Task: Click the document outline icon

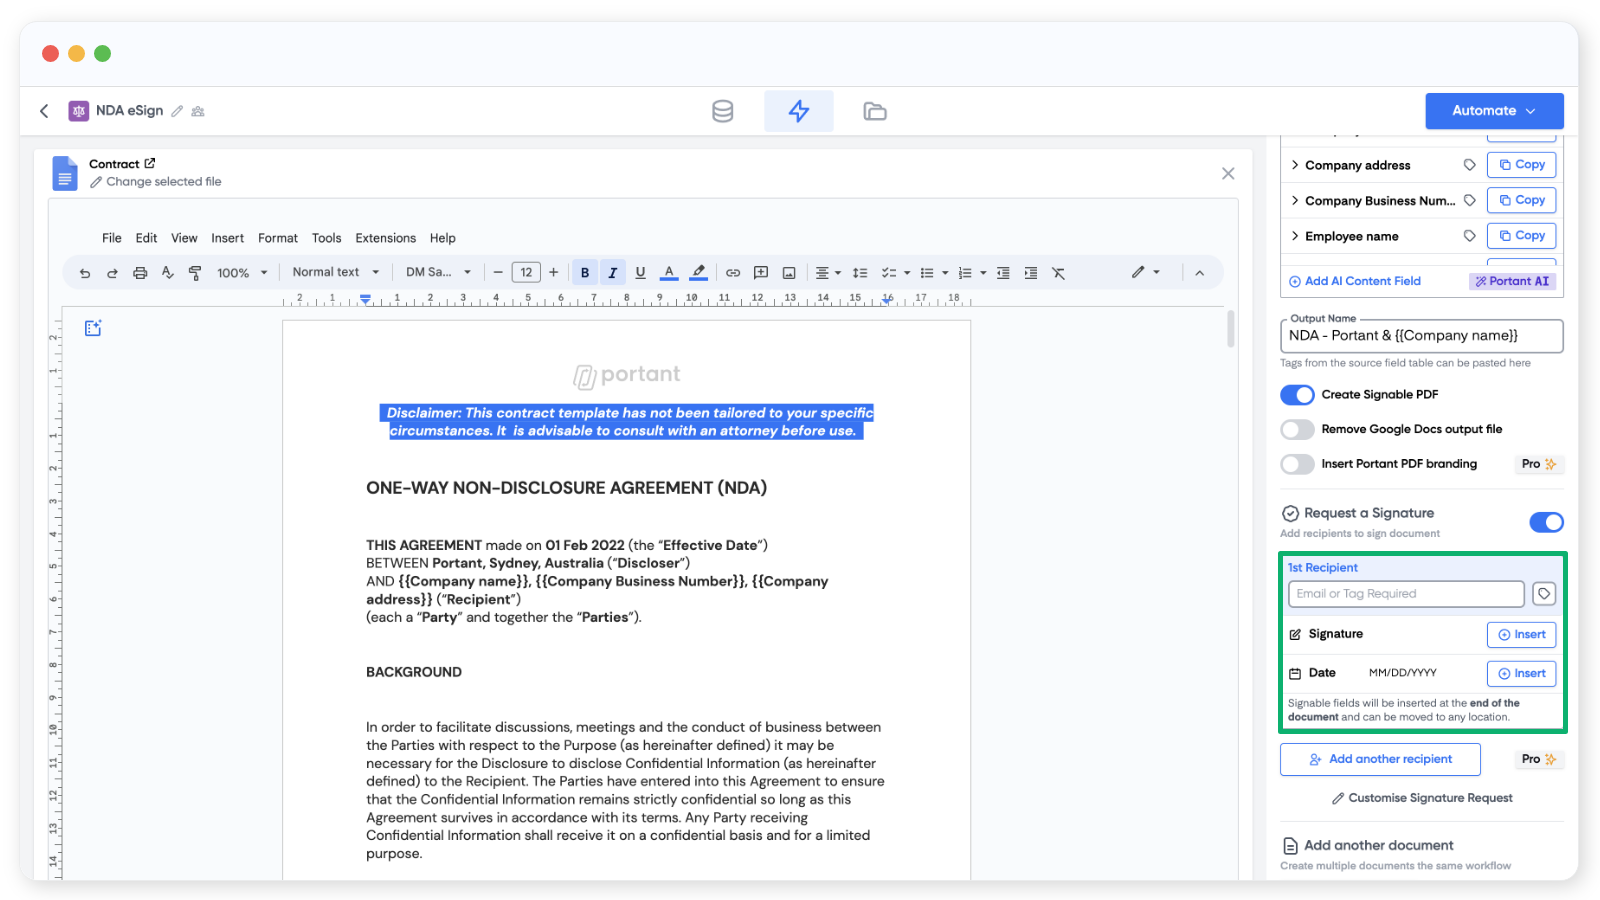Action: (93, 328)
